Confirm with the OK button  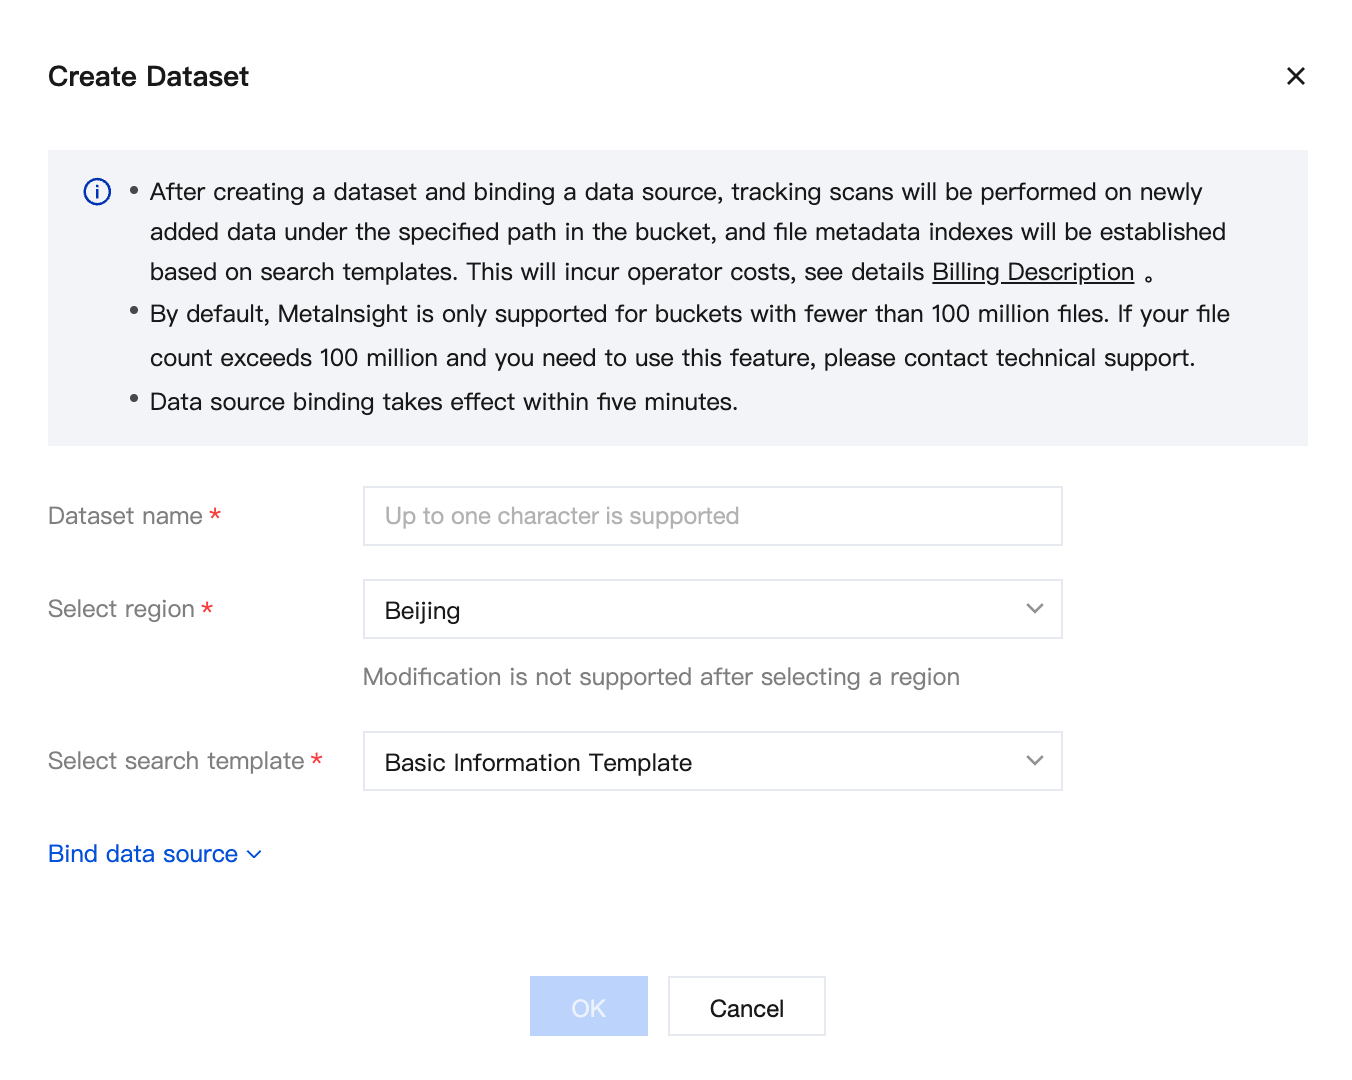[589, 1006]
